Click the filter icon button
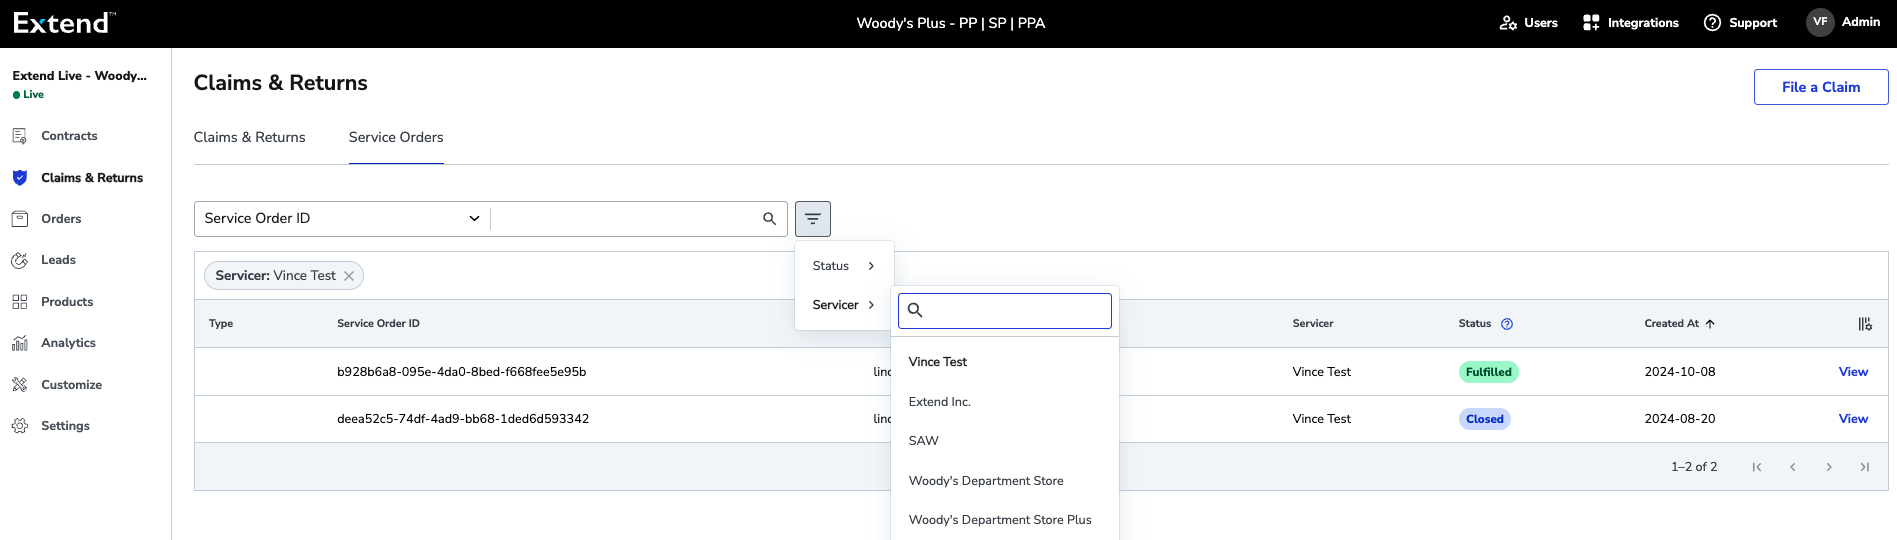Viewport: 1897px width, 540px height. click(x=812, y=219)
